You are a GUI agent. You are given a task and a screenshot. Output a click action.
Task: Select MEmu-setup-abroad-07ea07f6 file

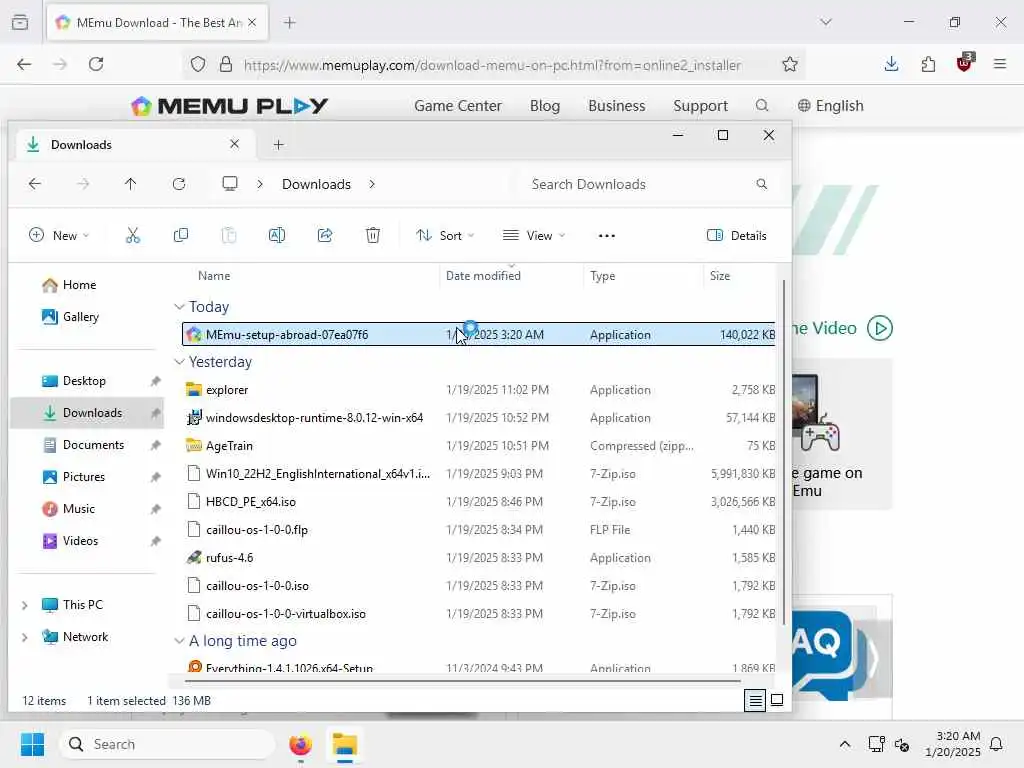(478, 334)
